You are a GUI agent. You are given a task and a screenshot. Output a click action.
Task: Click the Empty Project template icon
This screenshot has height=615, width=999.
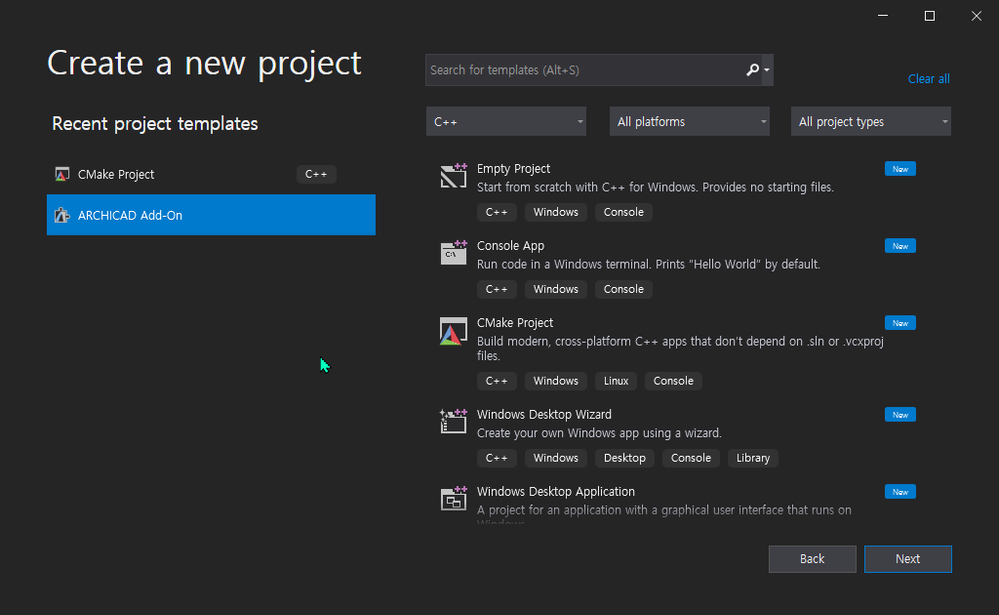(454, 176)
